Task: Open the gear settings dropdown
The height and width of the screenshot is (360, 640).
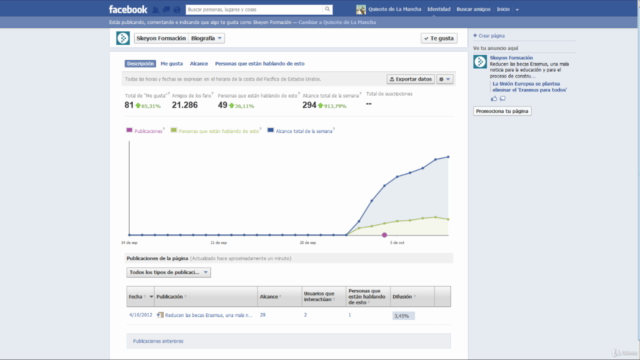Action: click(444, 79)
